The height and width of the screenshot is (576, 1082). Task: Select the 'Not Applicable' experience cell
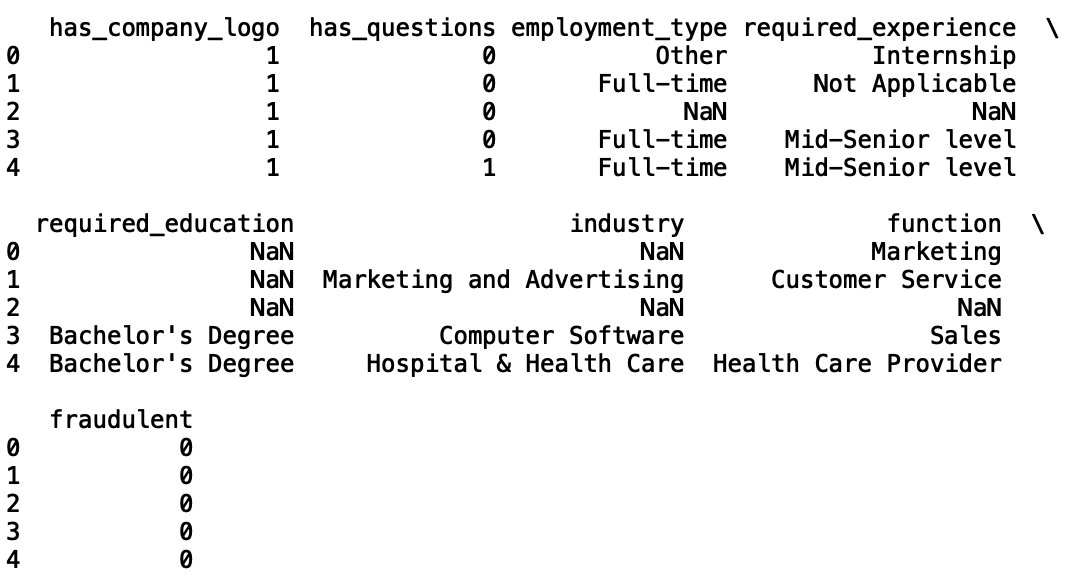click(915, 84)
